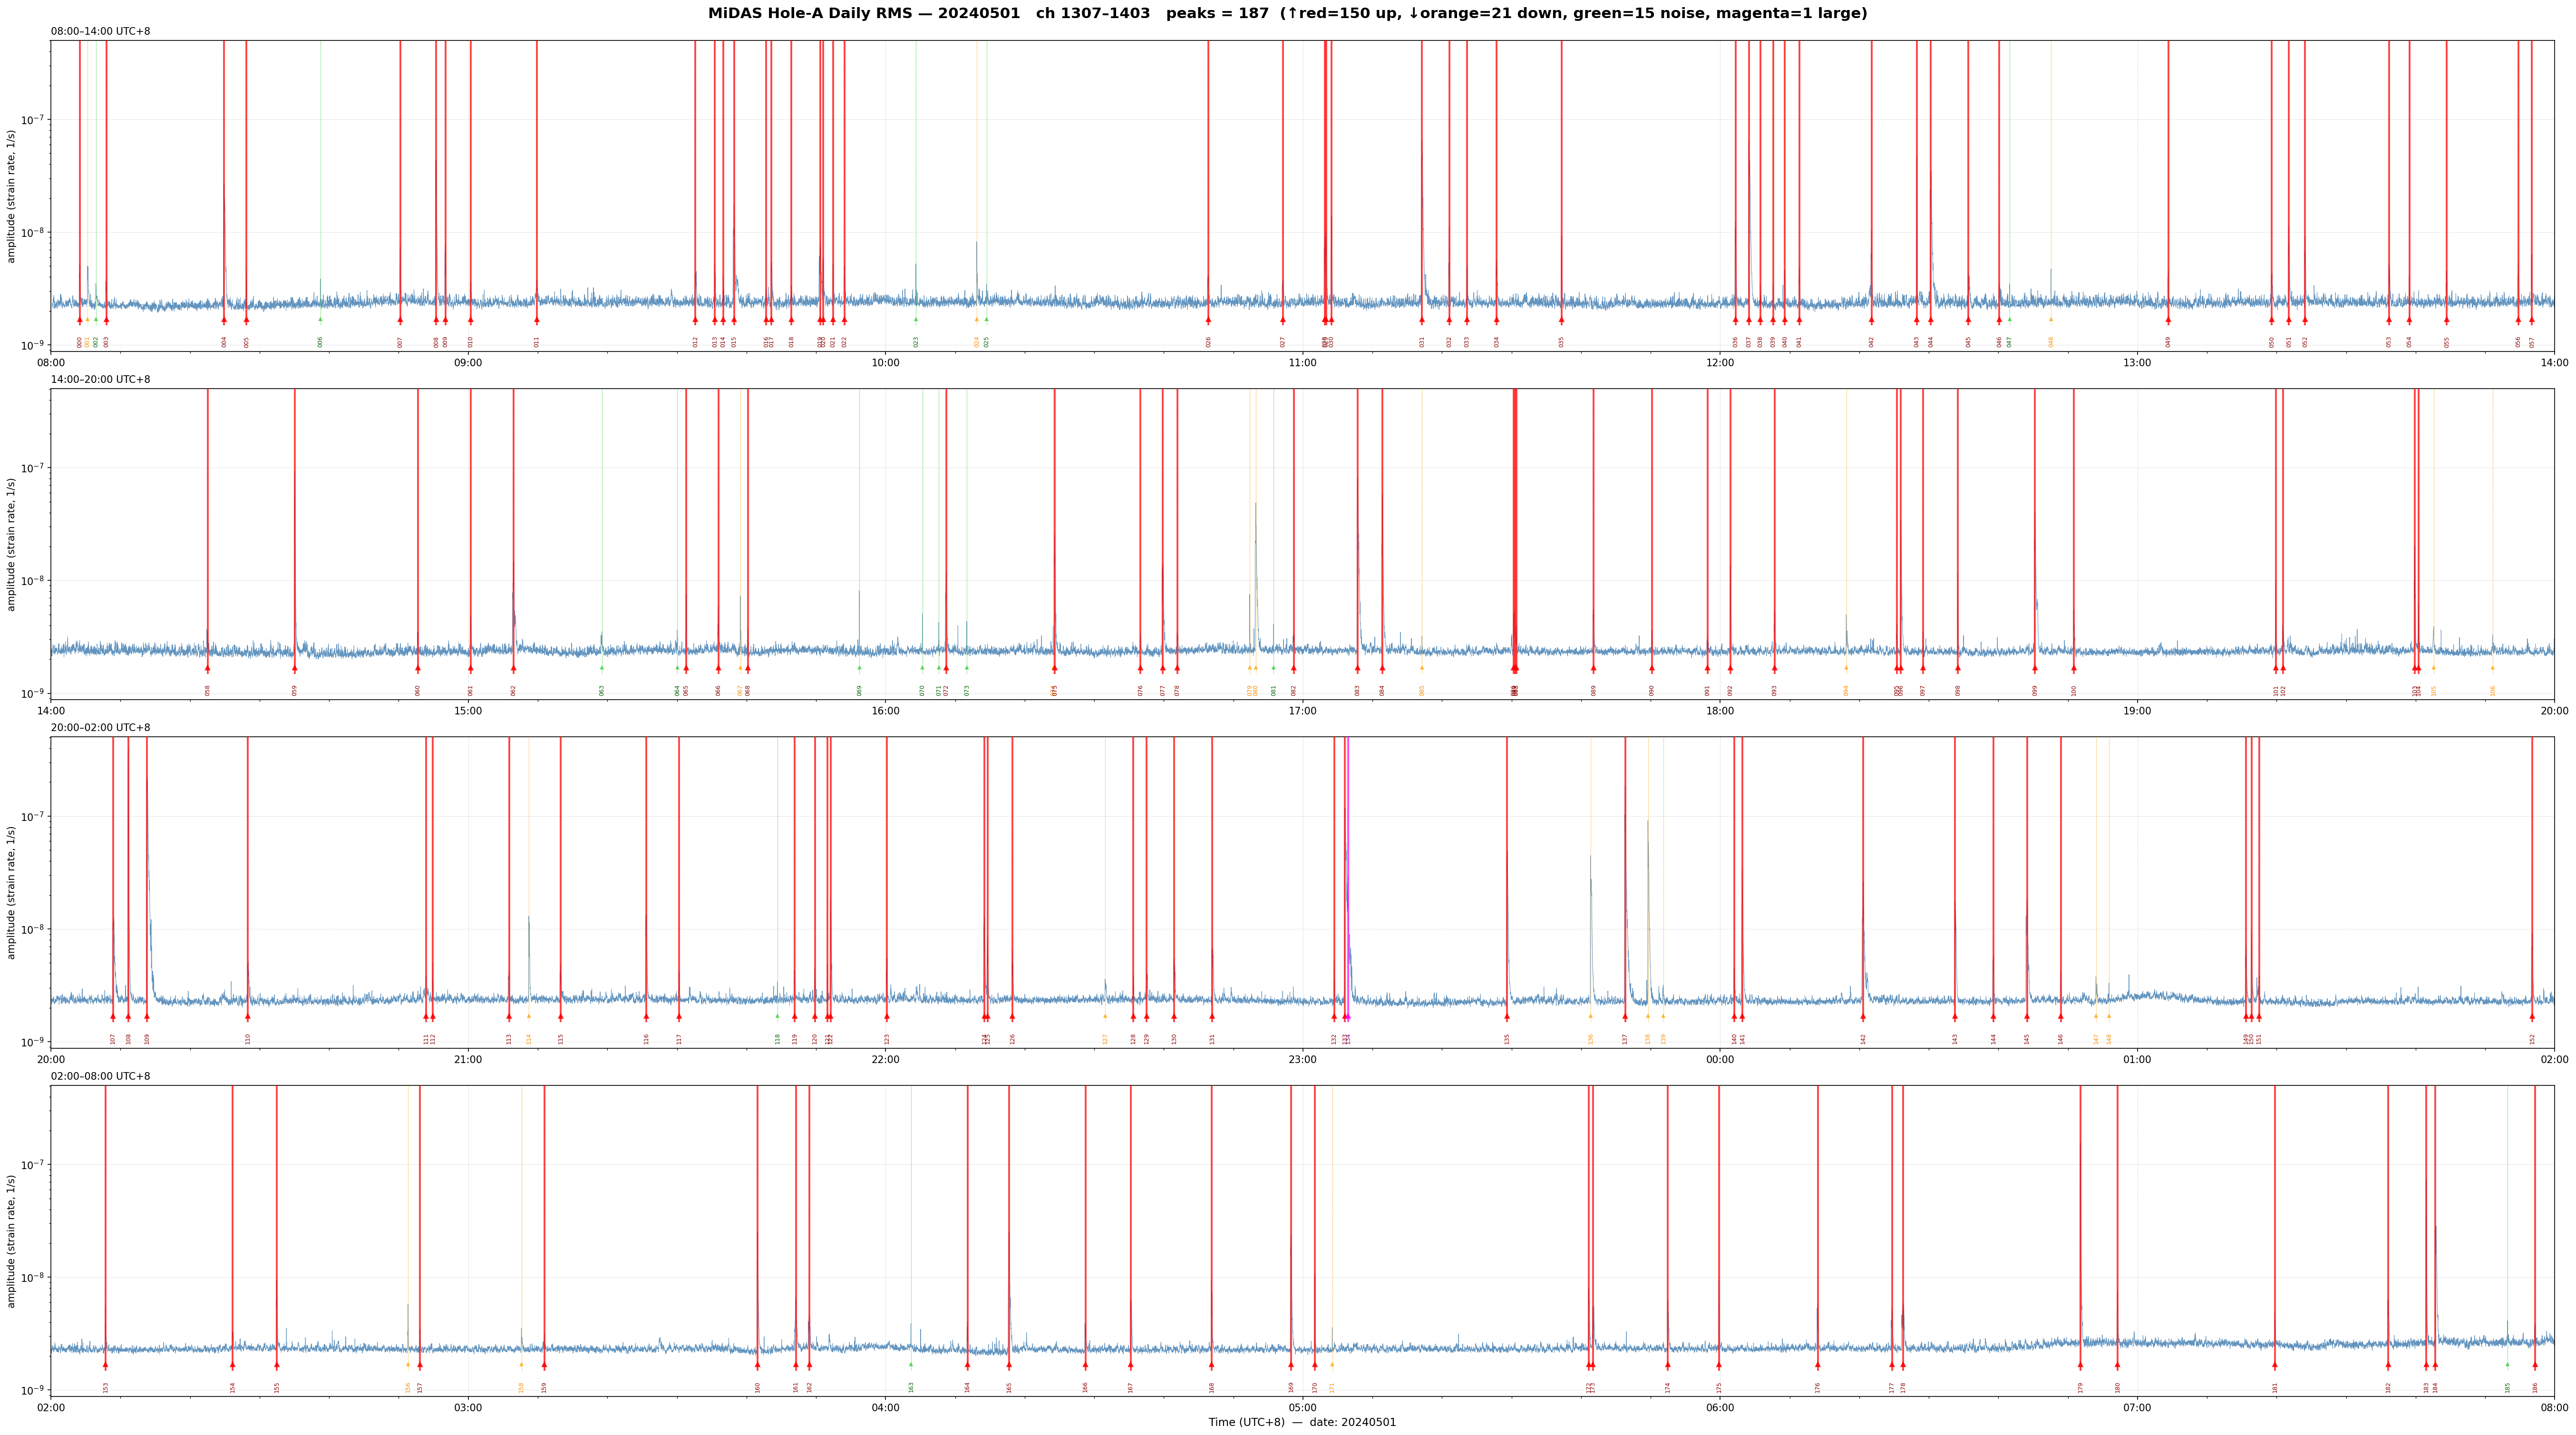Screen dimensions: 2576x1435
Task: Click the 19:00 tick label
Action: (x=2137, y=711)
